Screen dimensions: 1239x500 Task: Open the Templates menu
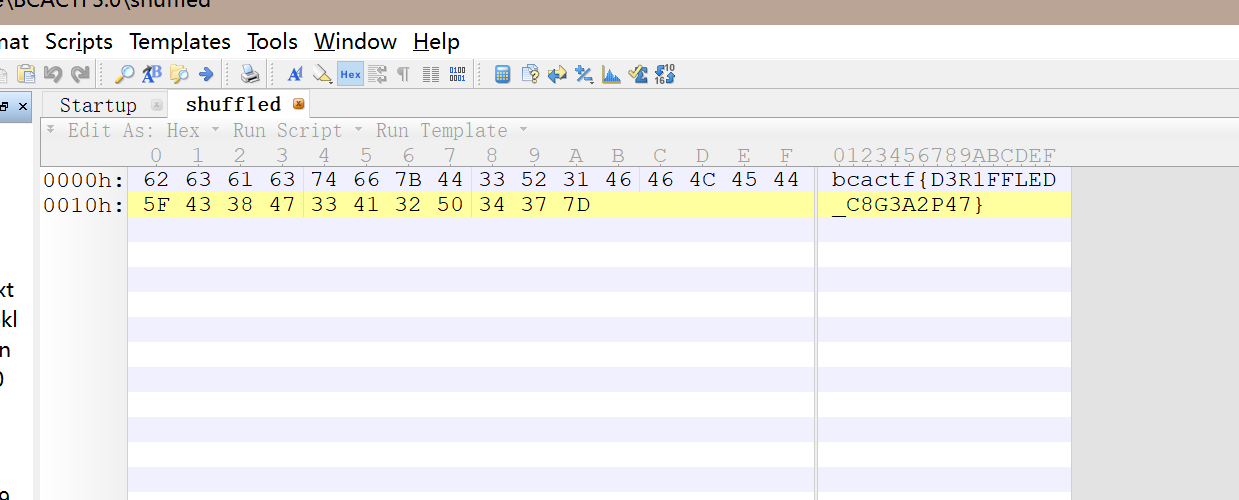[x=180, y=42]
